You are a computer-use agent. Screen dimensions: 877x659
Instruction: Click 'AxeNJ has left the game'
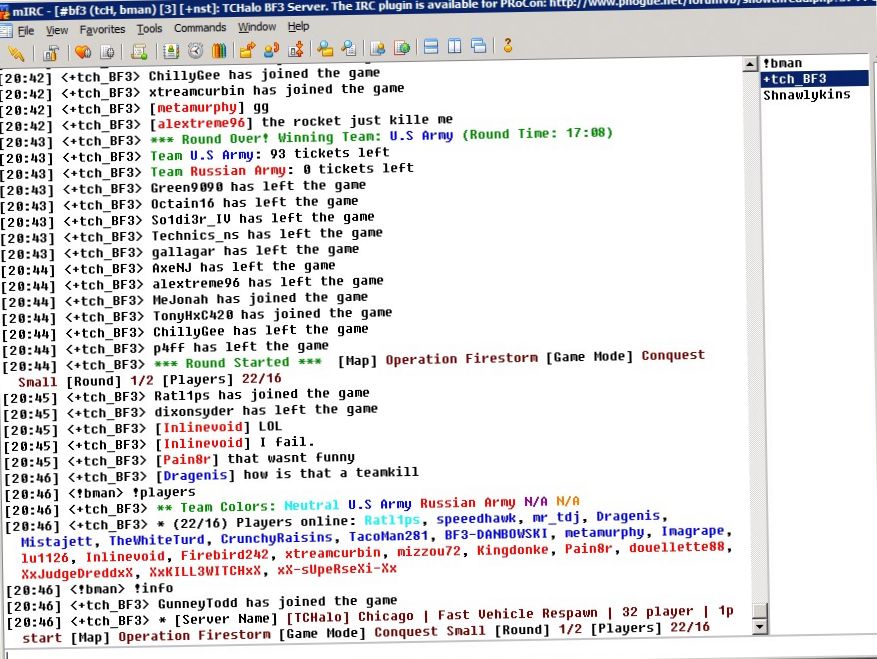(x=244, y=266)
